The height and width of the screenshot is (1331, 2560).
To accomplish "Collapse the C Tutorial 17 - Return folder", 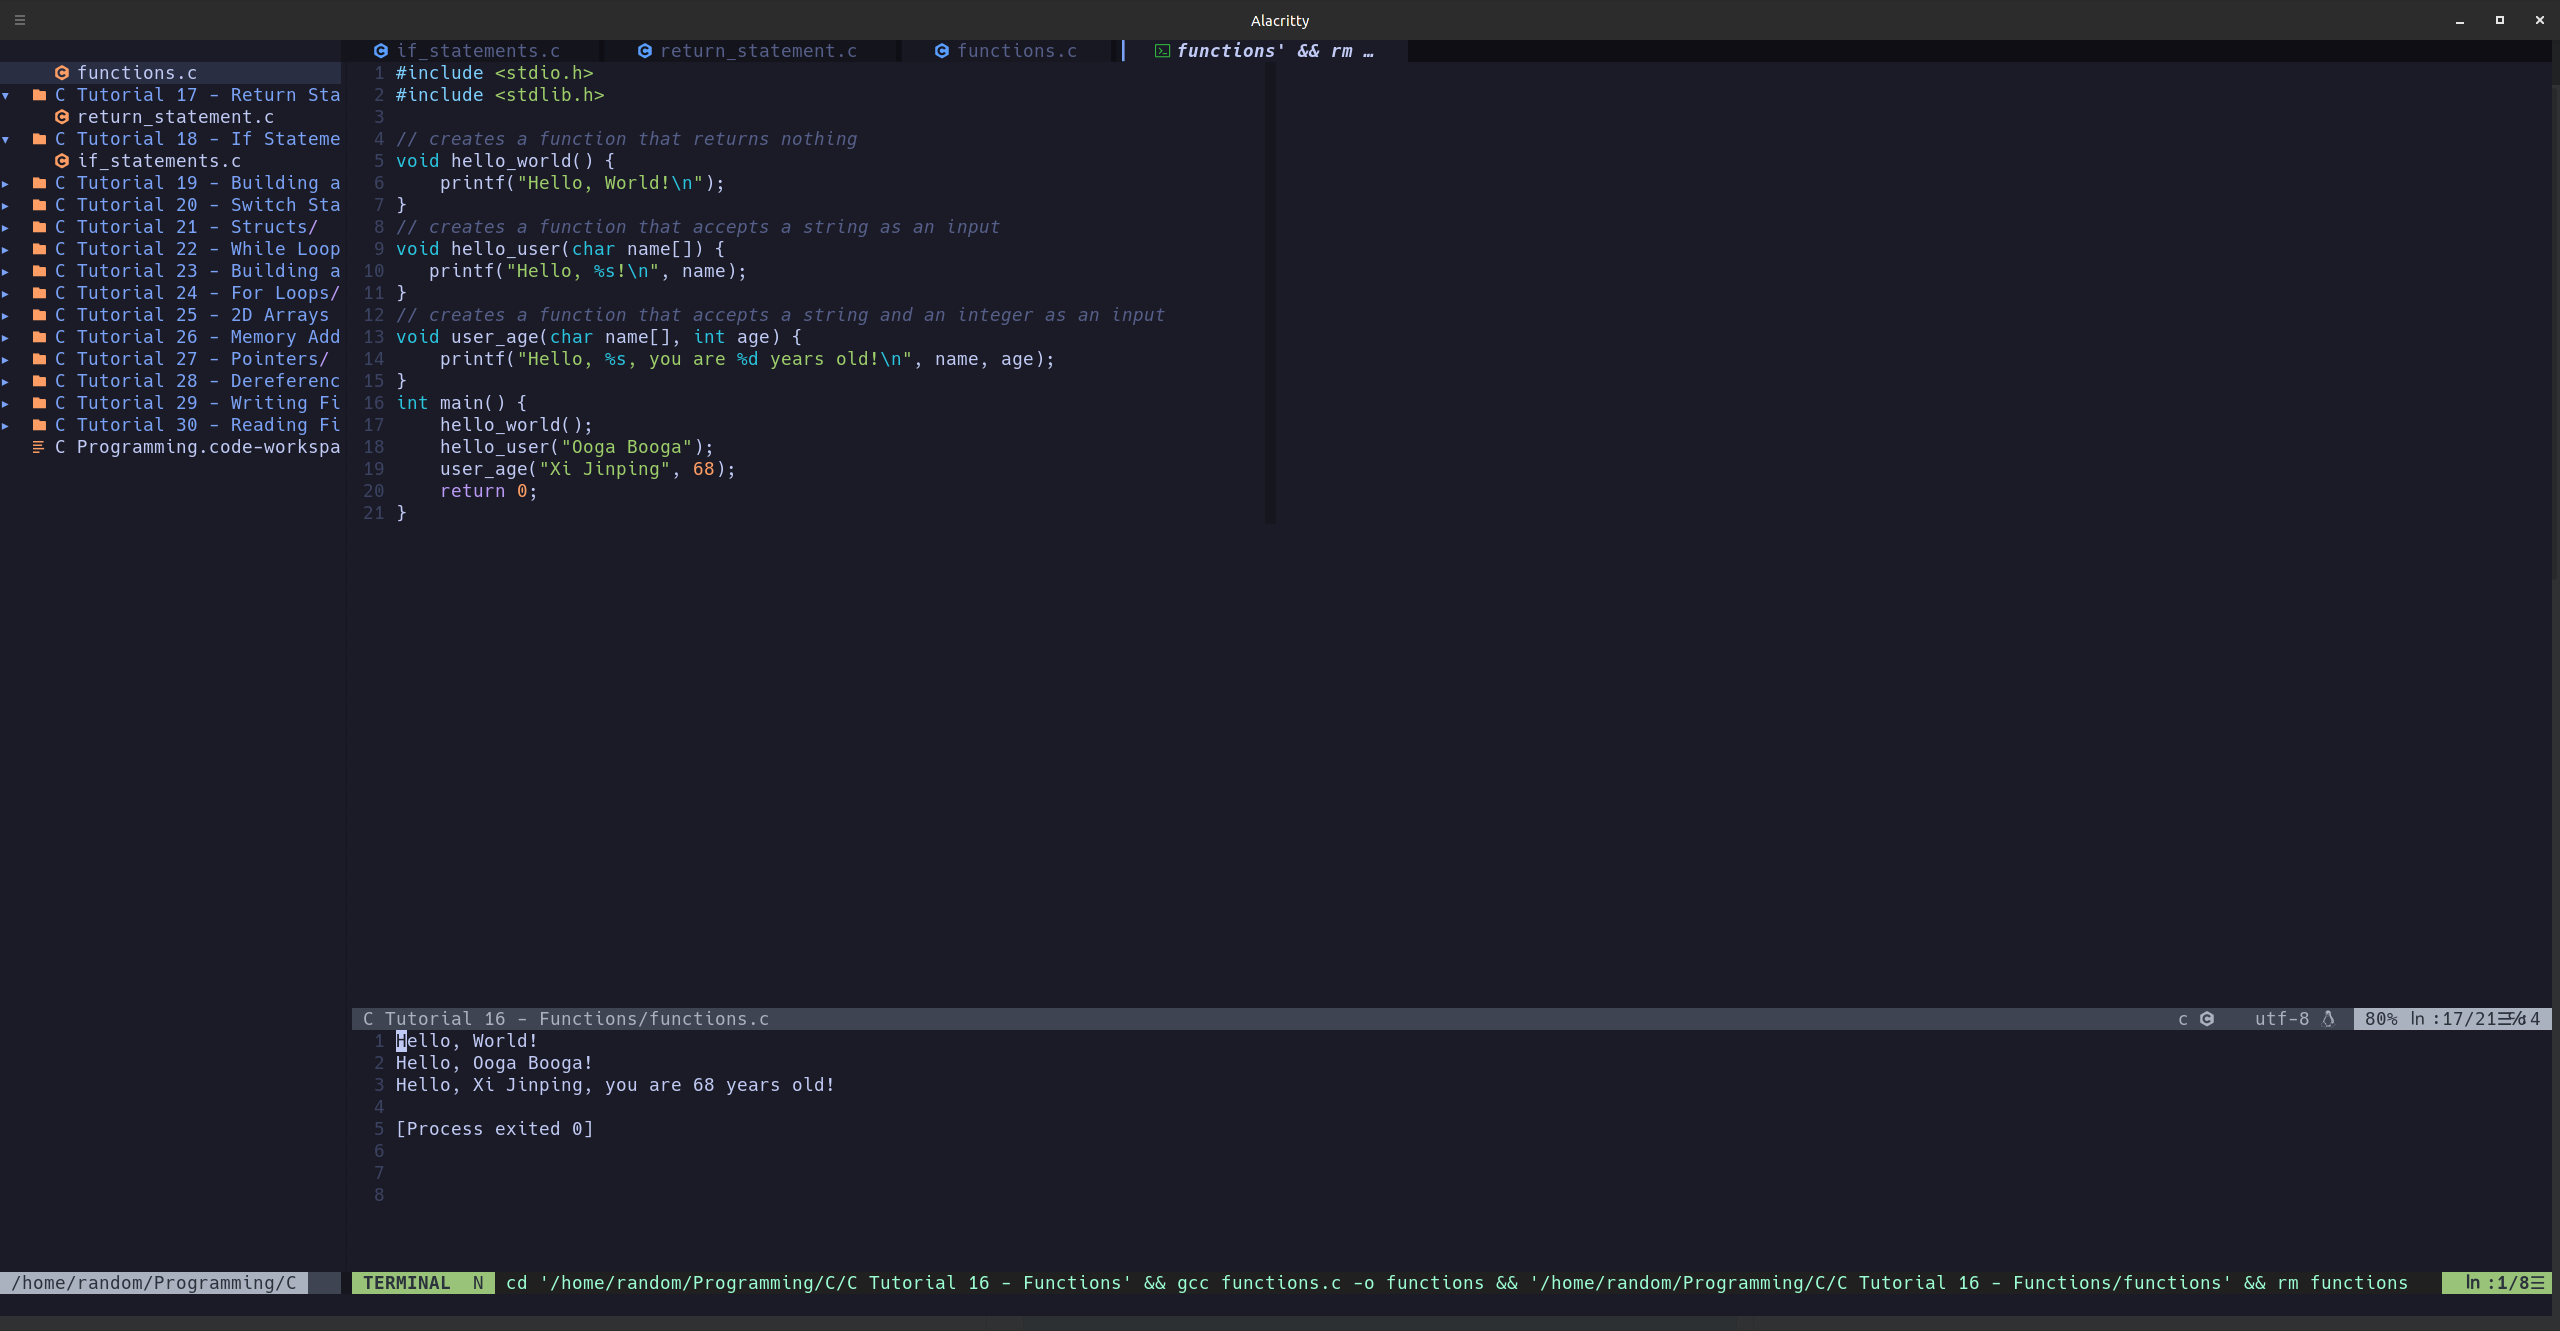I will pyautogui.click(x=7, y=95).
